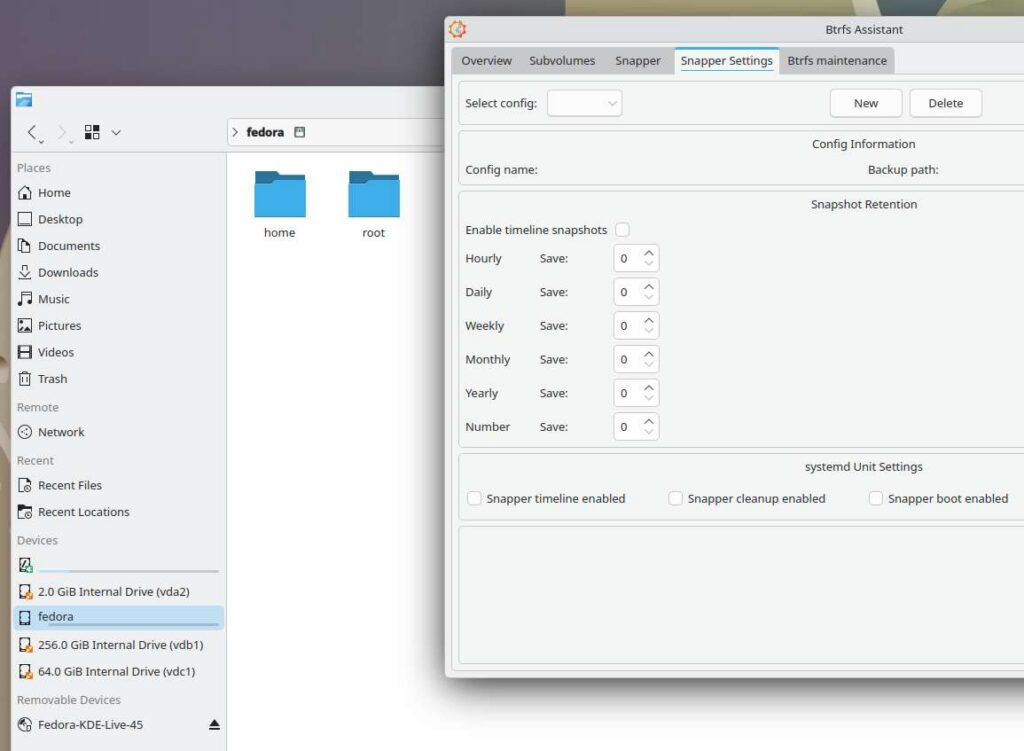Image resolution: width=1024 pixels, height=751 pixels.
Task: Open Pictures in Places sidebar
Action: click(118, 326)
